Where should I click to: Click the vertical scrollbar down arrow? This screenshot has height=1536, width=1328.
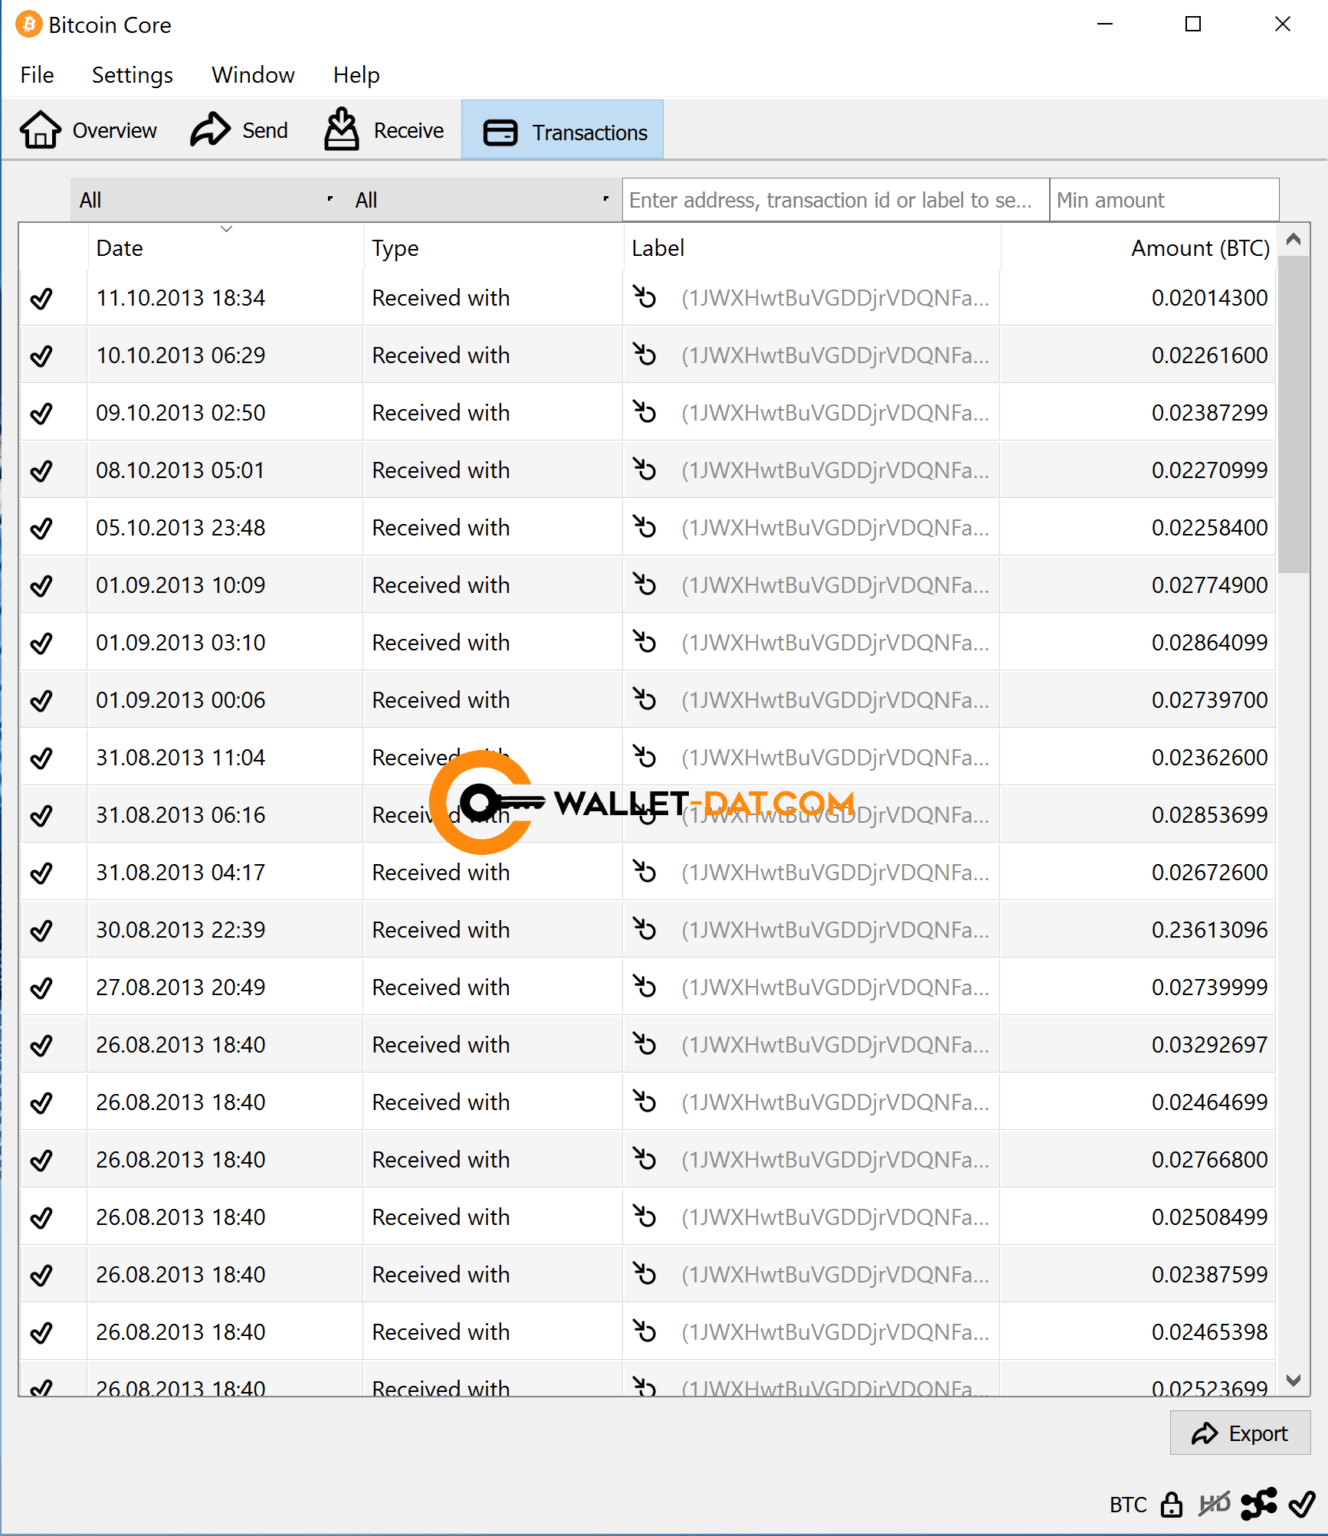[x=1293, y=1381]
